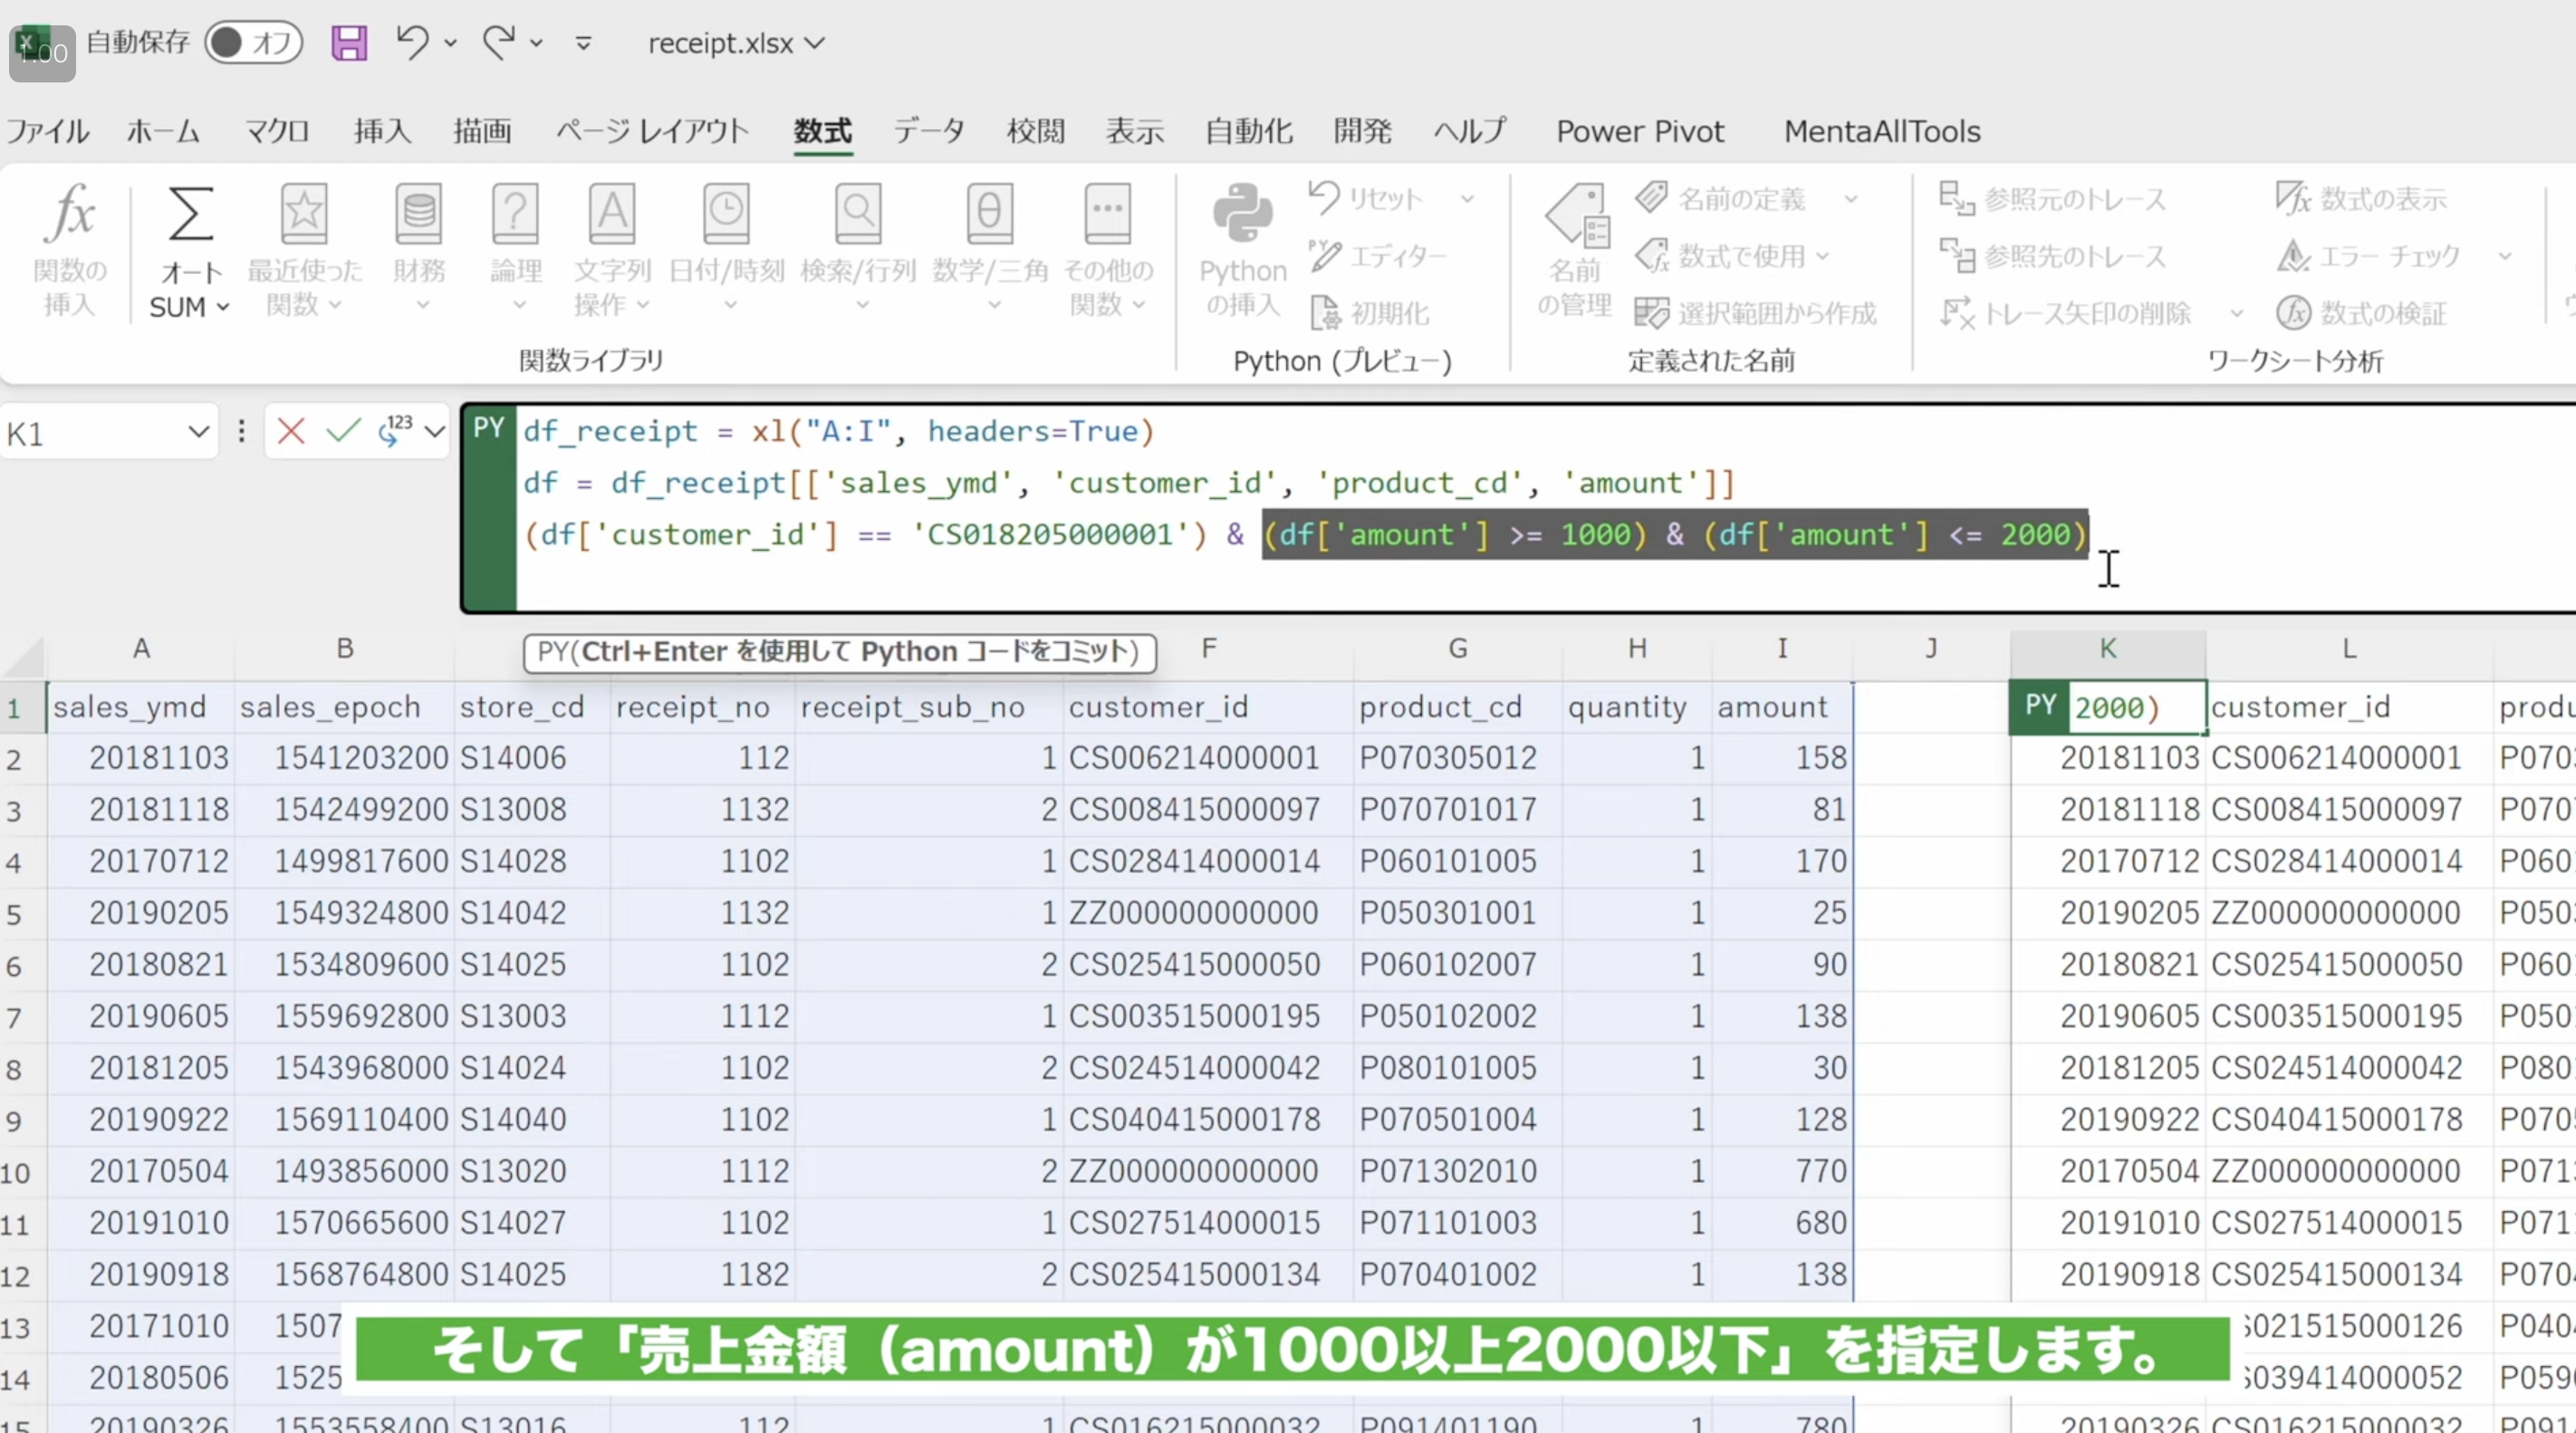Switch to the Page Layout (ページ レイアウト) tab
This screenshot has height=1433, width=2576.
click(652, 131)
